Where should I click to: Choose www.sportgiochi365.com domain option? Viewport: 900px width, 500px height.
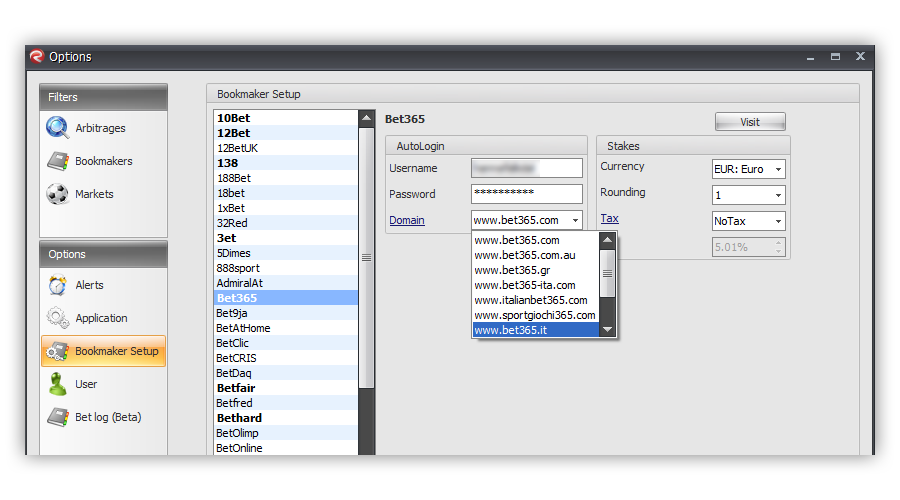point(536,315)
